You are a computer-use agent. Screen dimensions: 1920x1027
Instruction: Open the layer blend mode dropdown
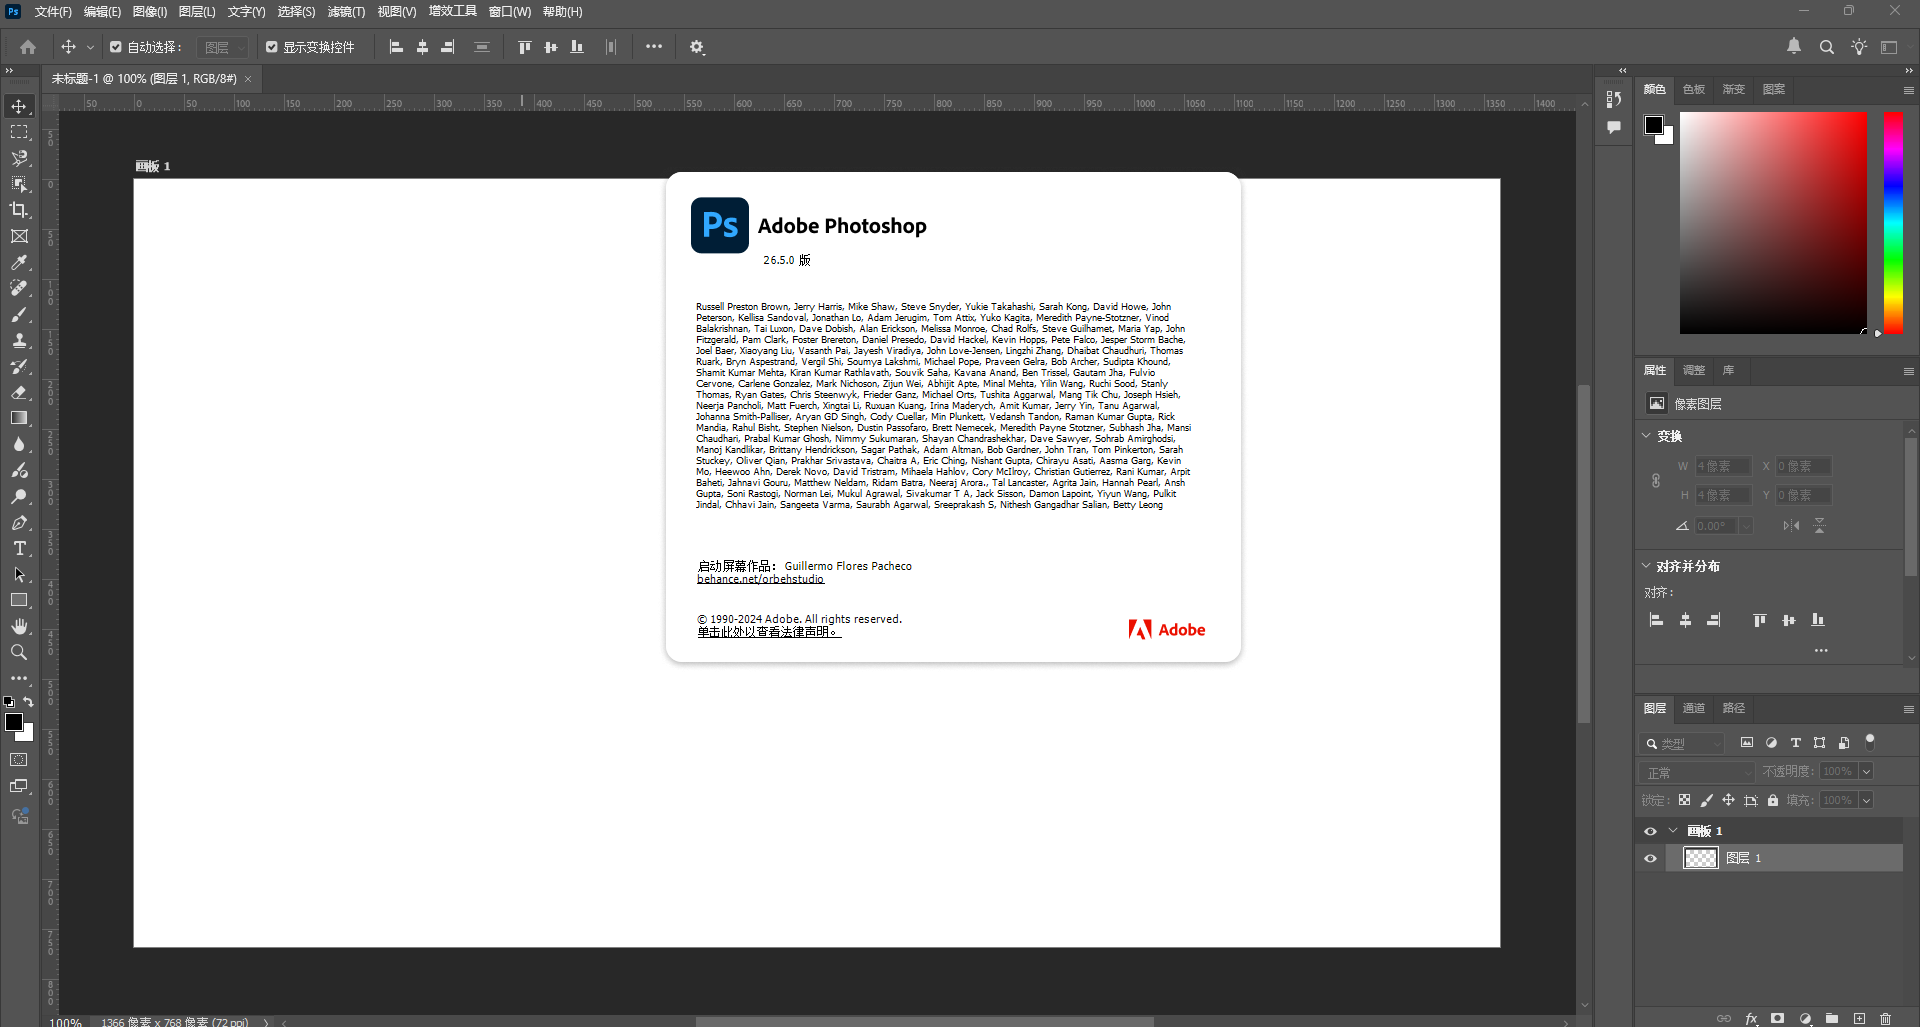1696,771
